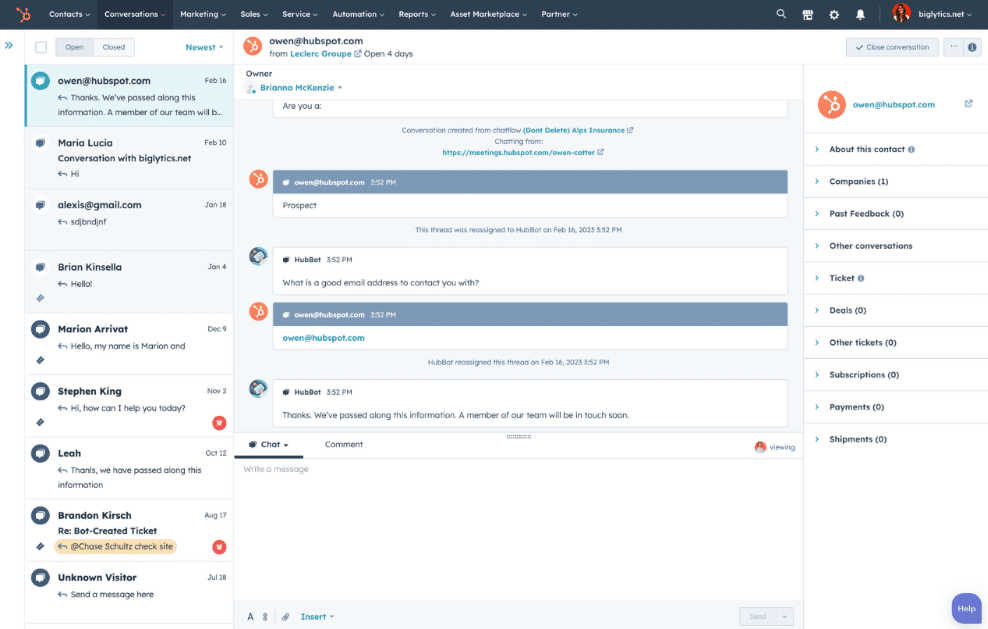
Task: Click the HubBot avatar on the email question
Action: 258,256
